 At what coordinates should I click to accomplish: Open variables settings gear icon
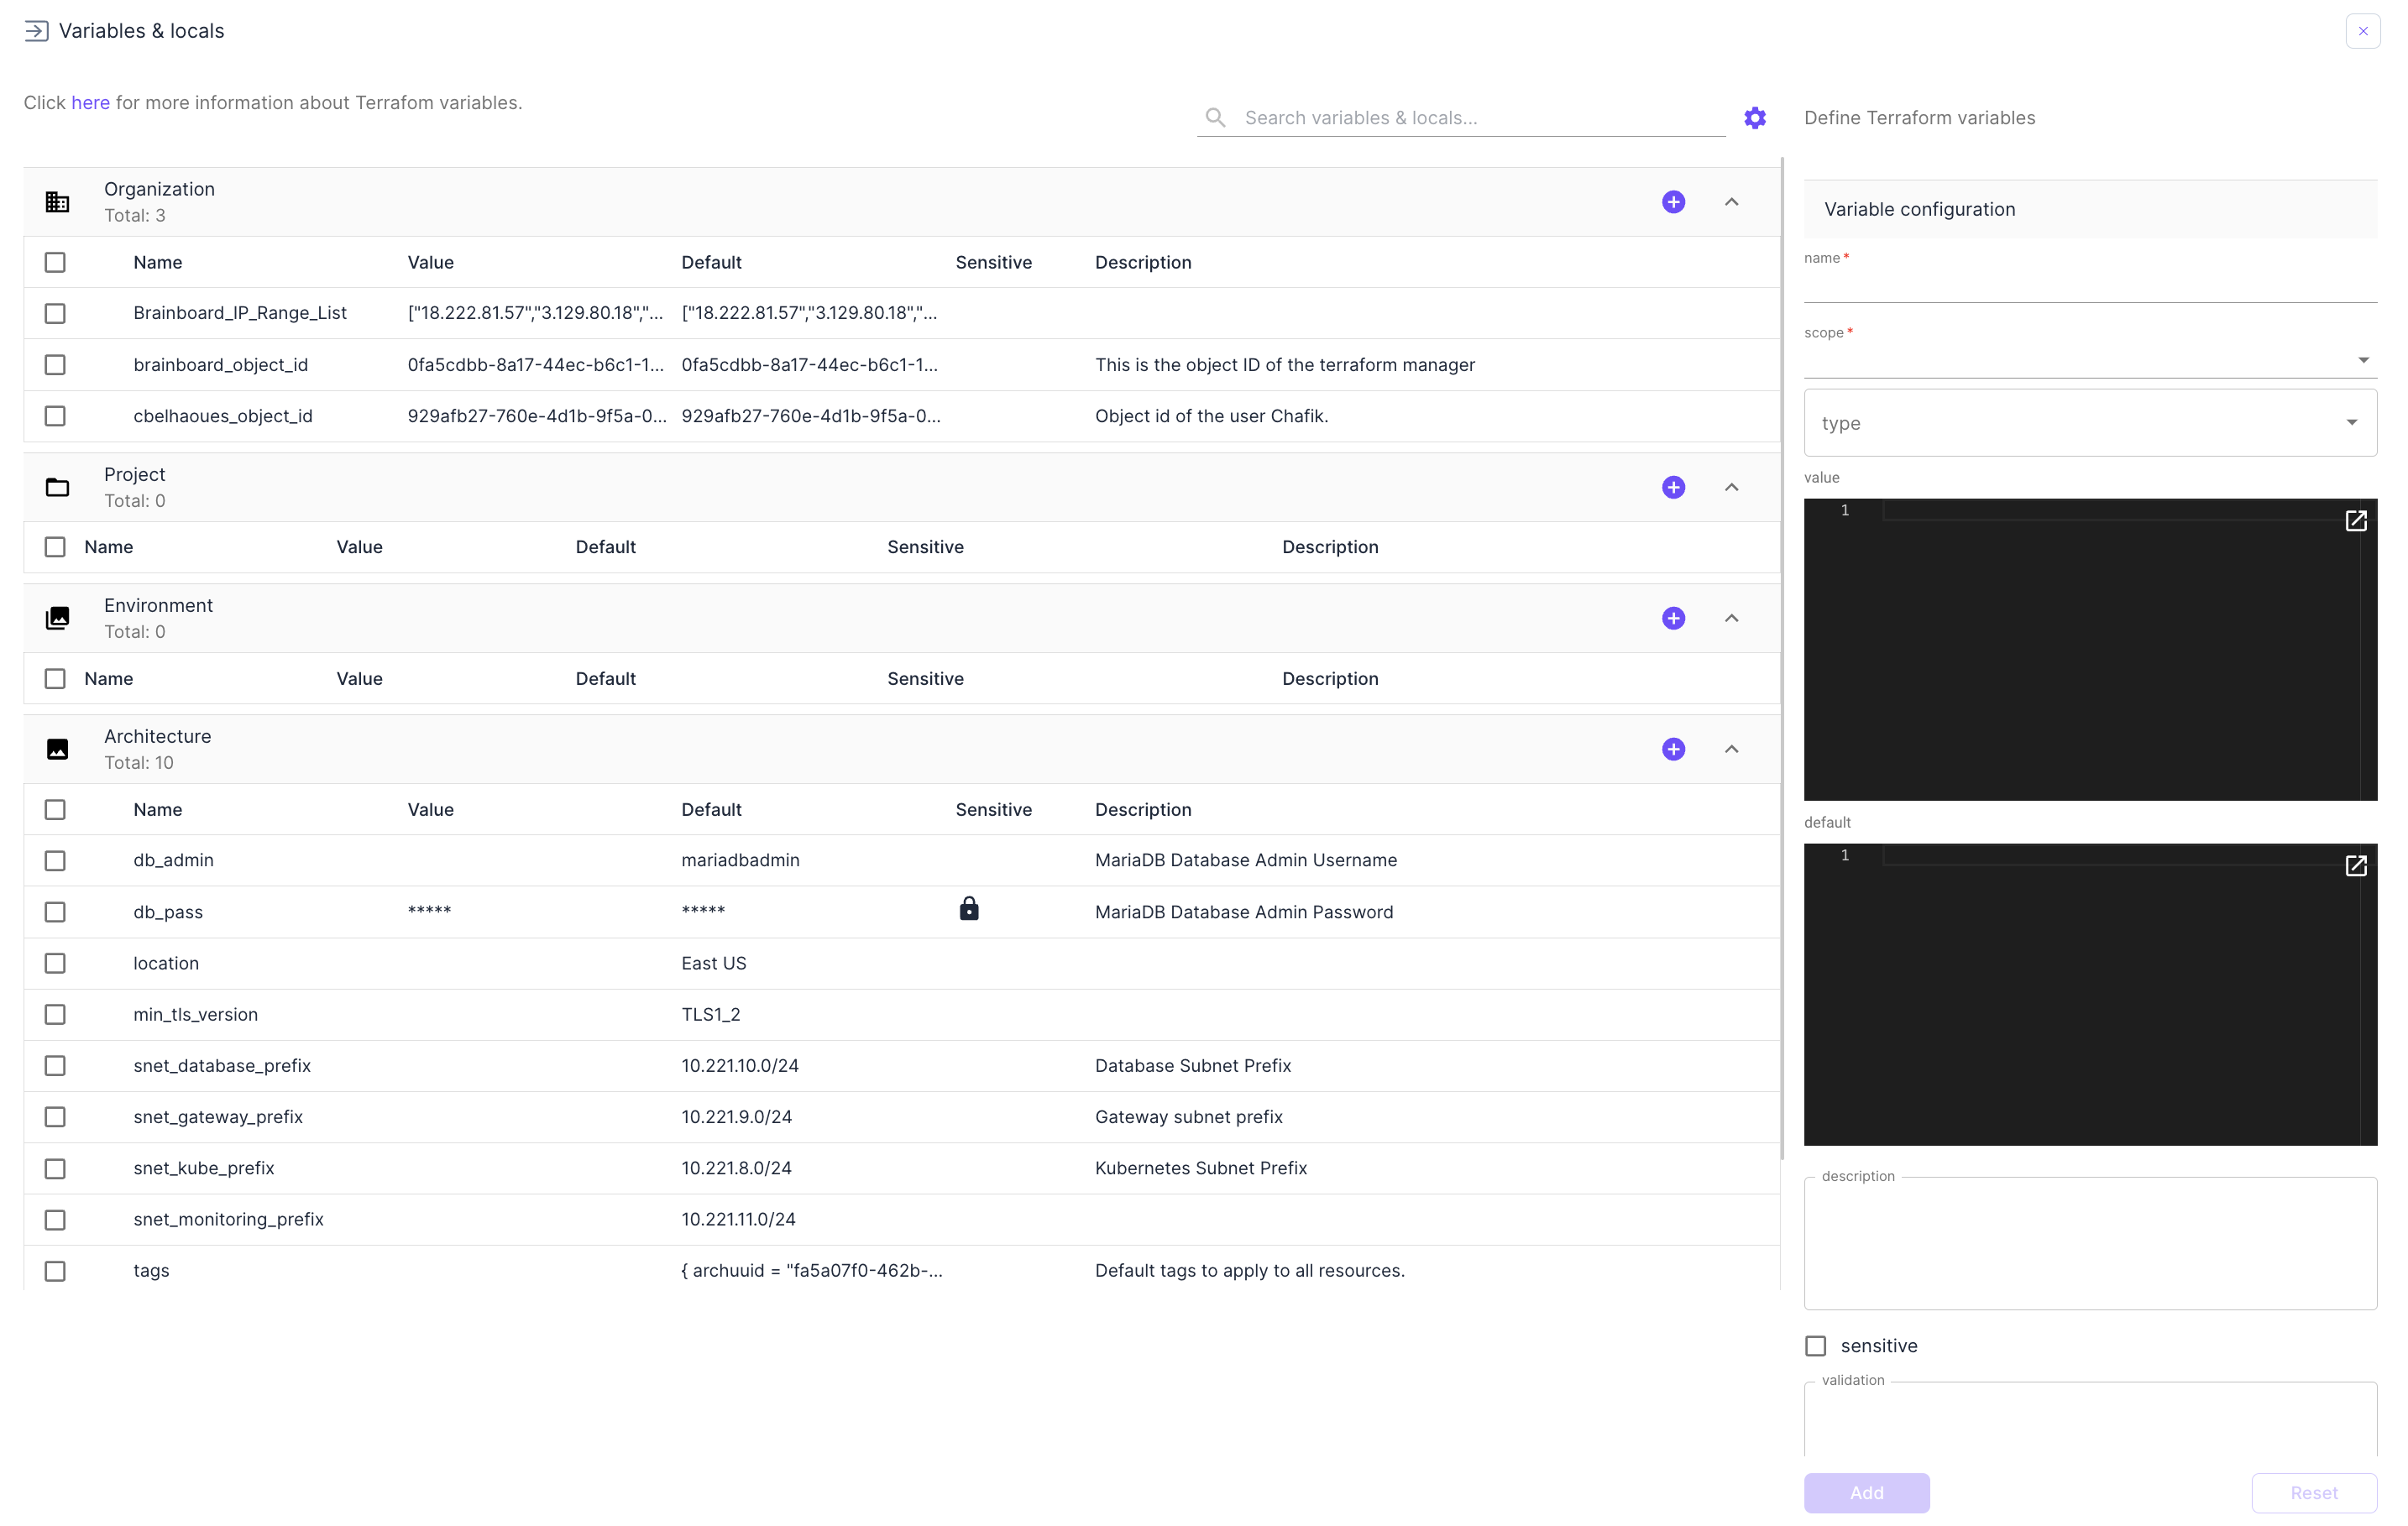coord(1754,118)
